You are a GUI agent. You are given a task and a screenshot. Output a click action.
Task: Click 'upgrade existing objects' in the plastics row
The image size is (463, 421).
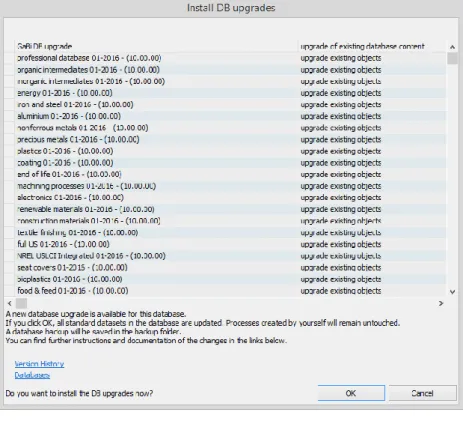341,151
